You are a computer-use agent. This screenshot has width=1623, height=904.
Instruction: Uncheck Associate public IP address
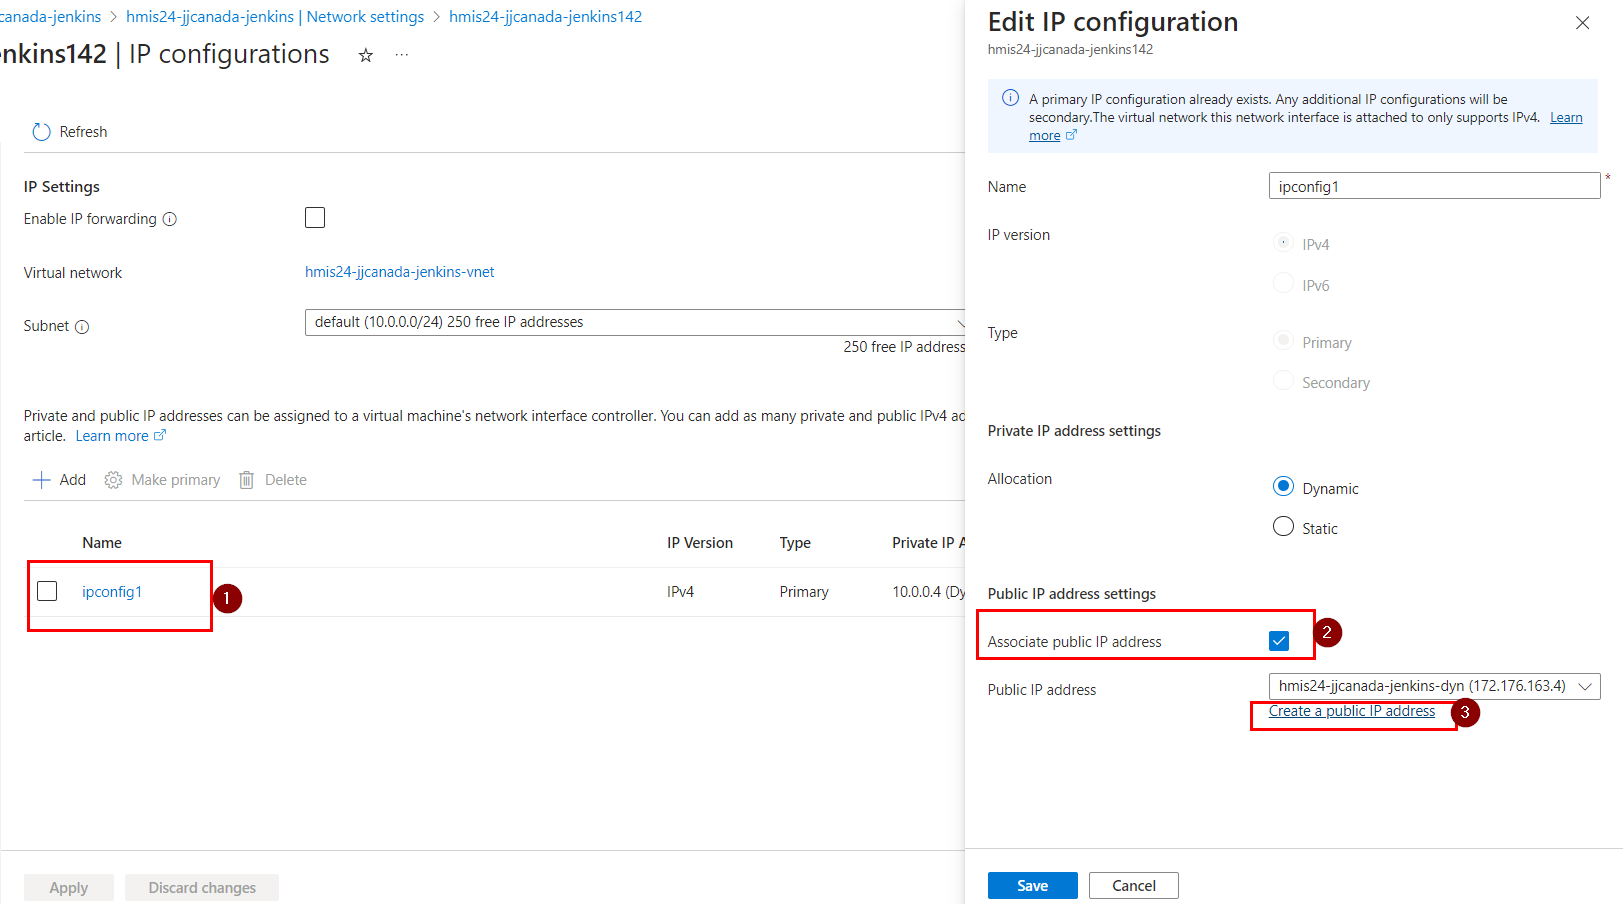coord(1279,641)
